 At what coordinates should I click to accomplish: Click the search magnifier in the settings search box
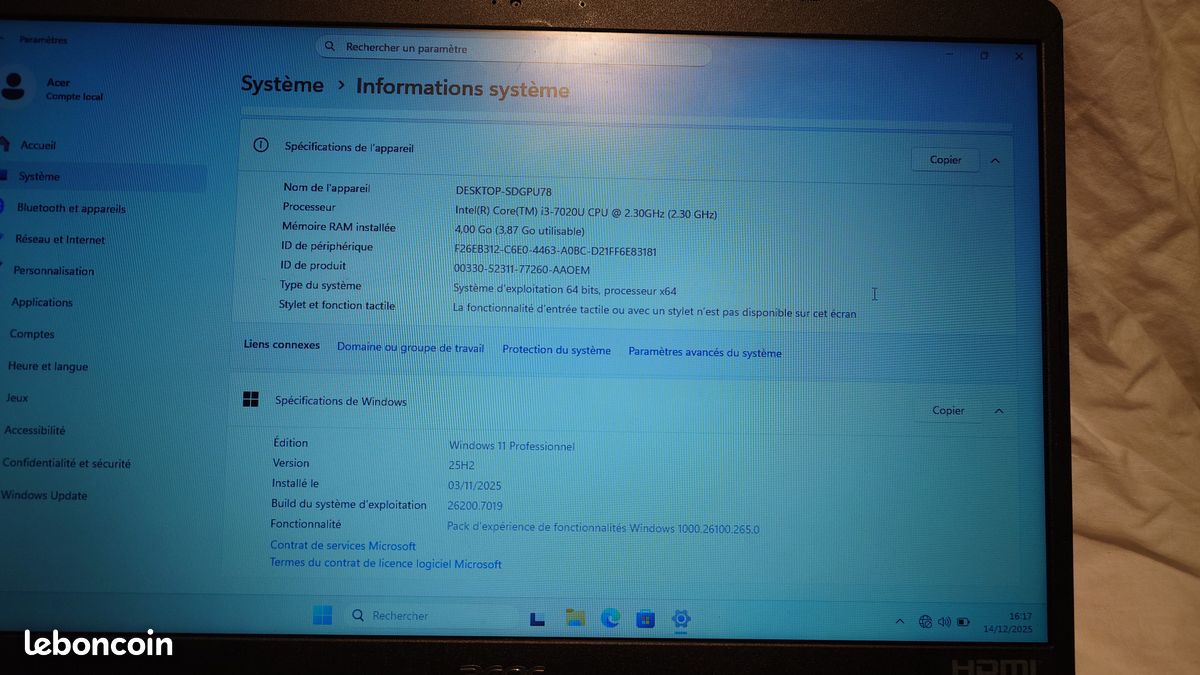tap(330, 46)
